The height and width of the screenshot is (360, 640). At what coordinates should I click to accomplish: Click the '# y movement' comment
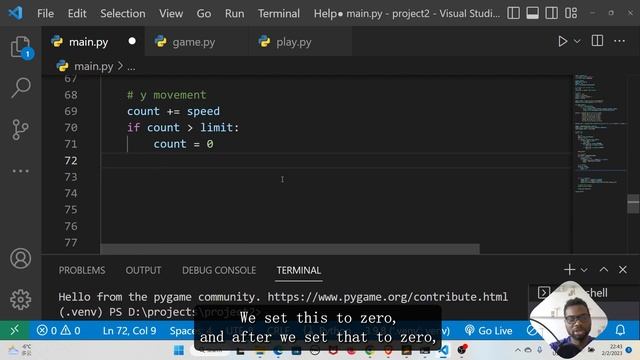[x=167, y=95]
